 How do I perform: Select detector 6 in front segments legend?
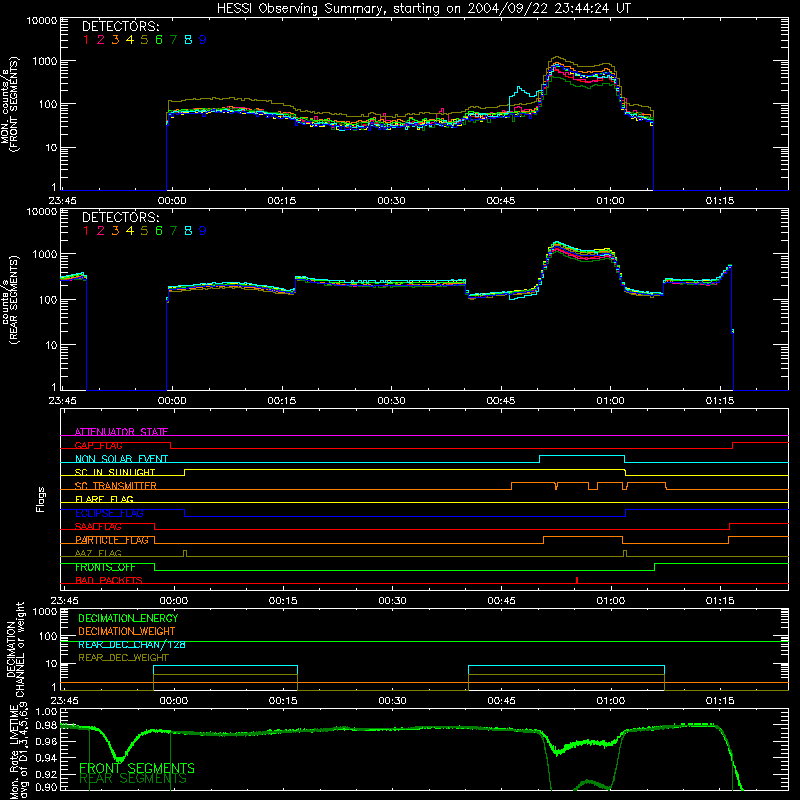[159, 40]
